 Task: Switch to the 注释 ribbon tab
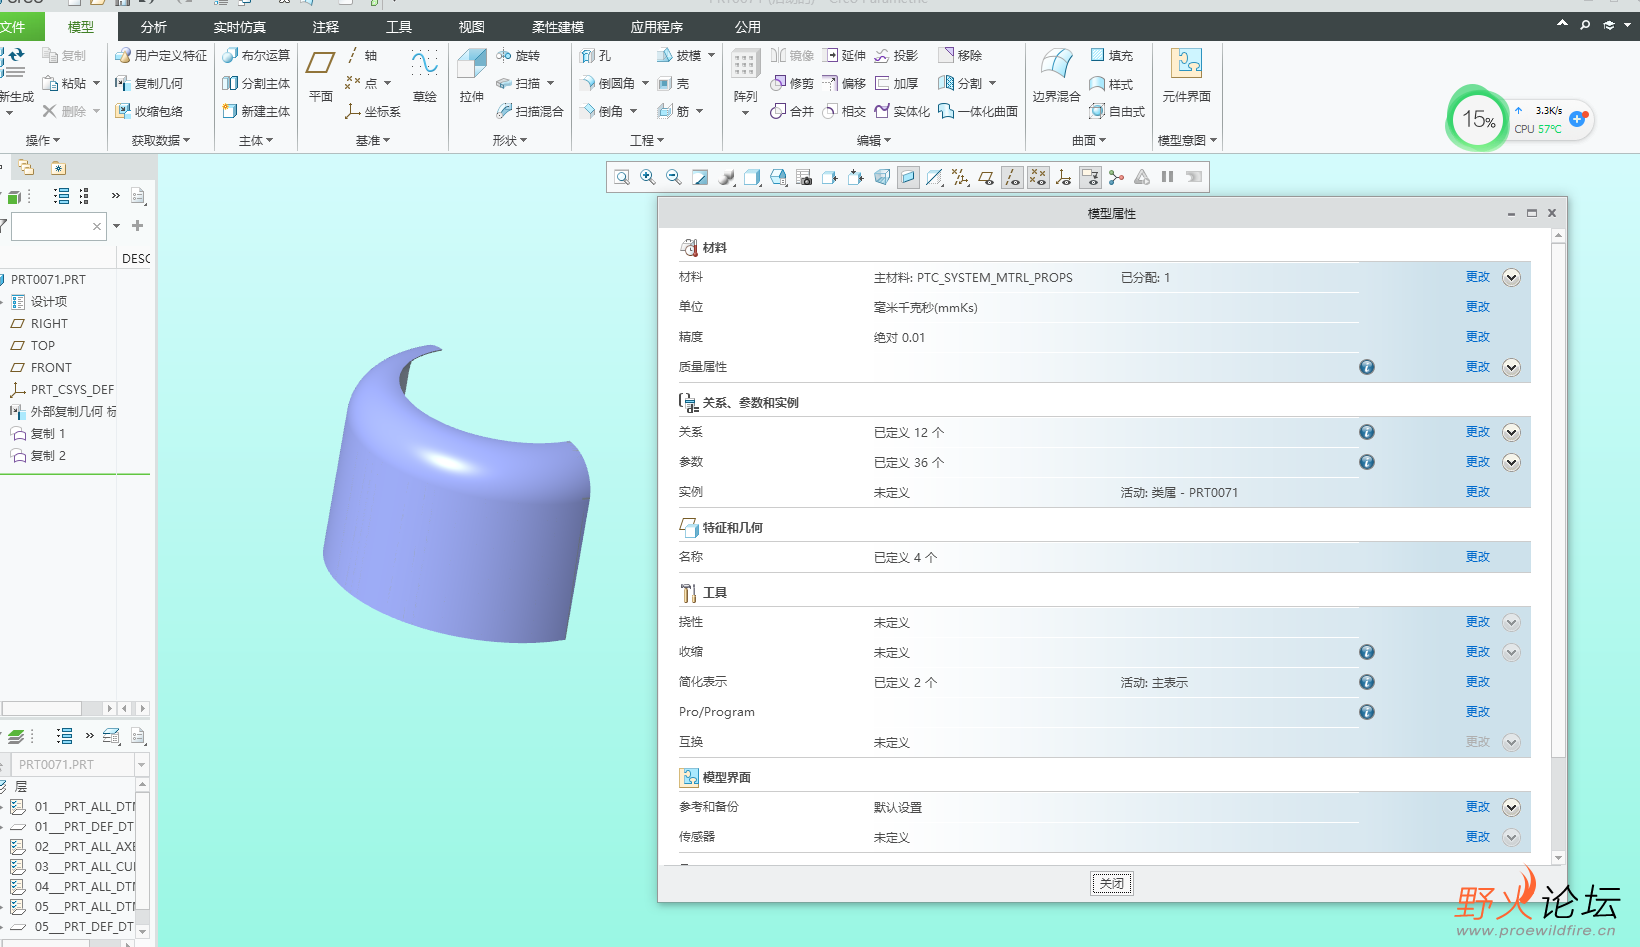coord(325,27)
